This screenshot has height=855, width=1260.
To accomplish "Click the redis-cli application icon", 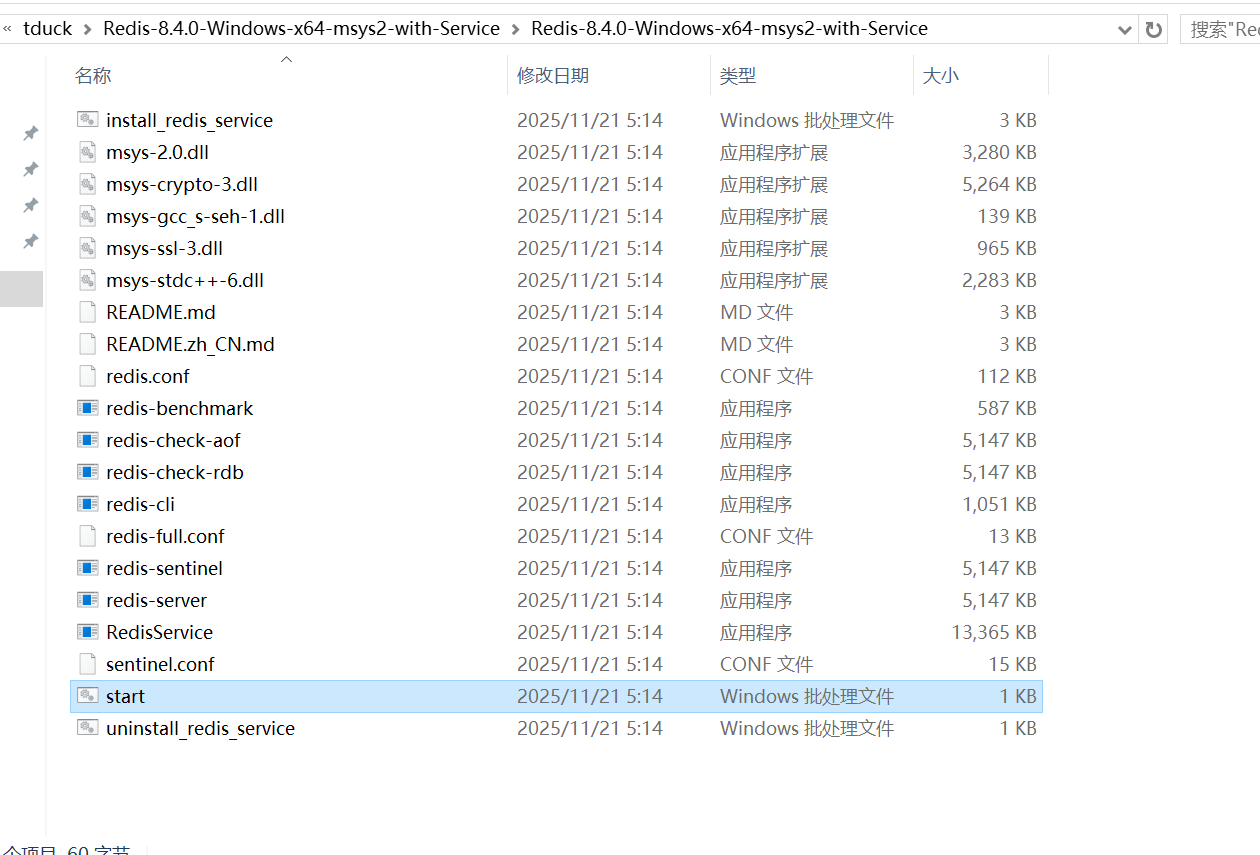I will (88, 504).
